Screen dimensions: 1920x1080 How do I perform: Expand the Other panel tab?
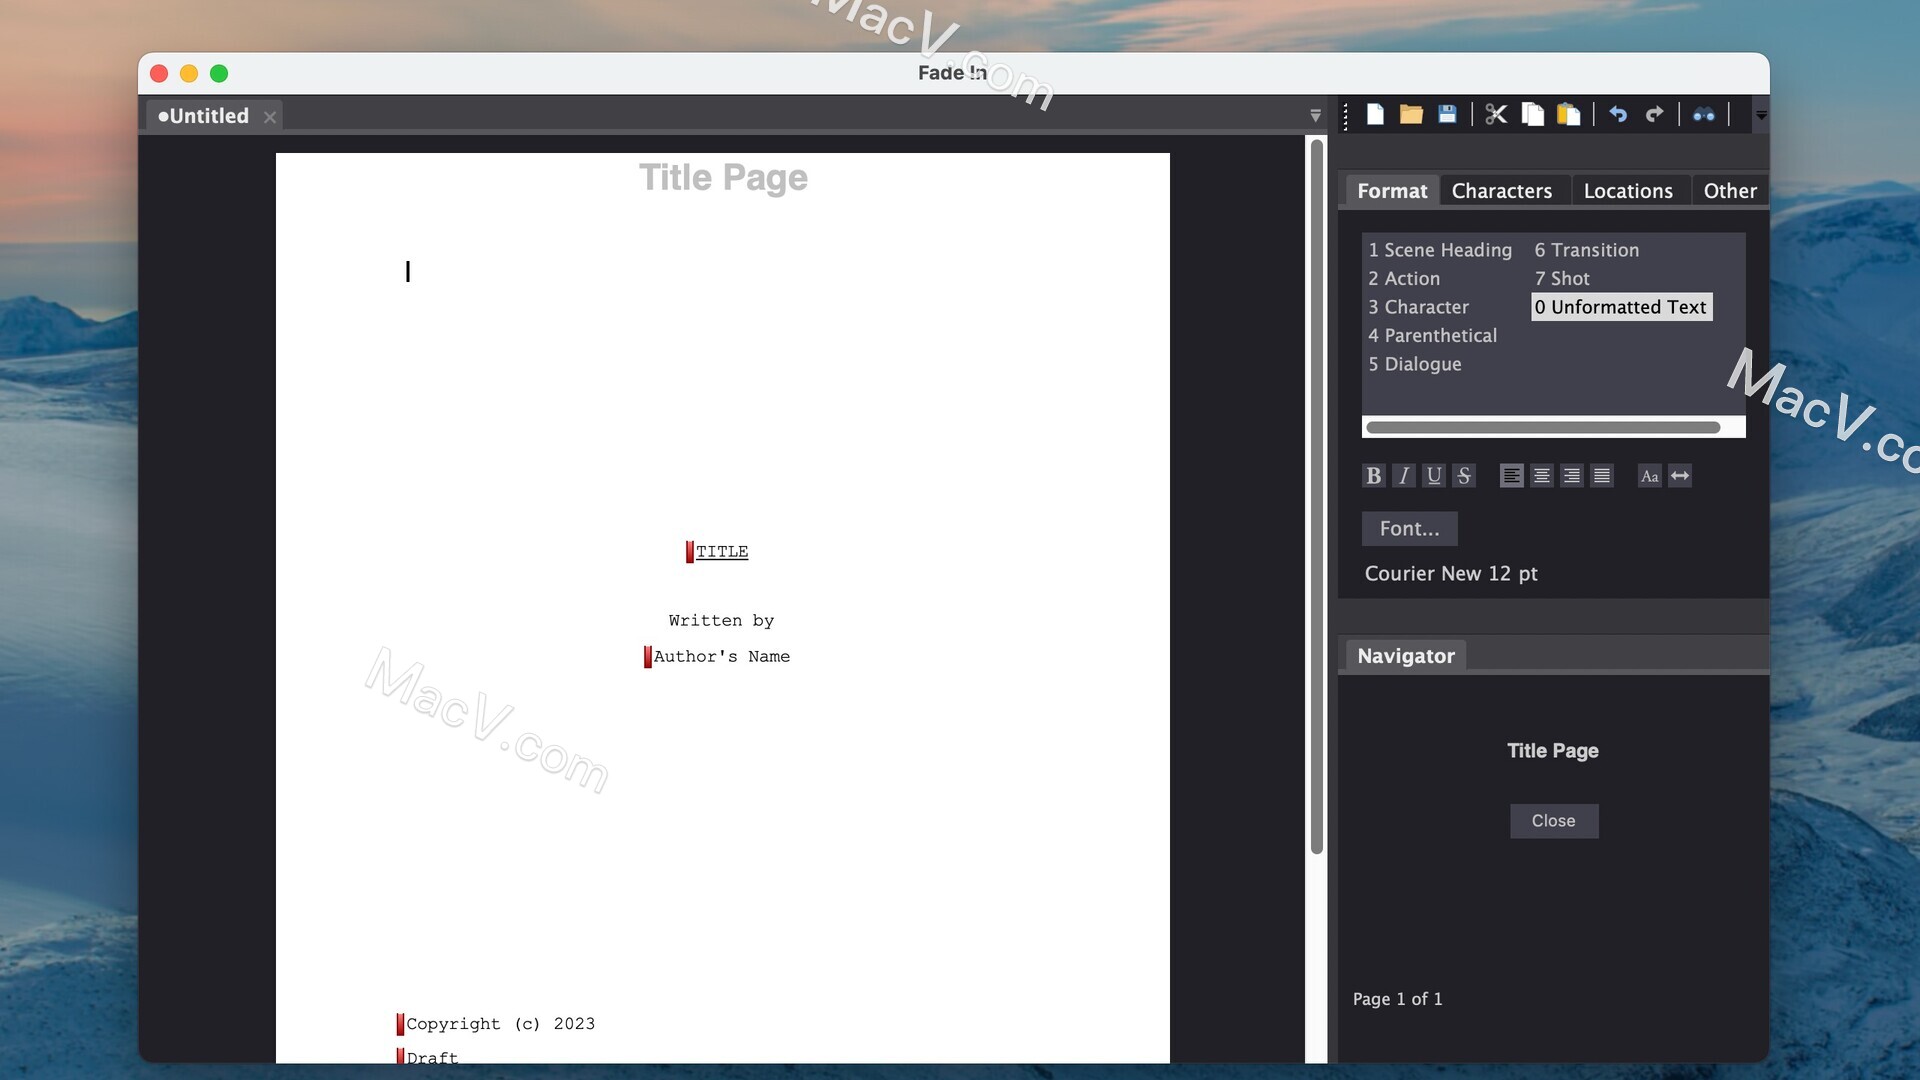coord(1729,190)
